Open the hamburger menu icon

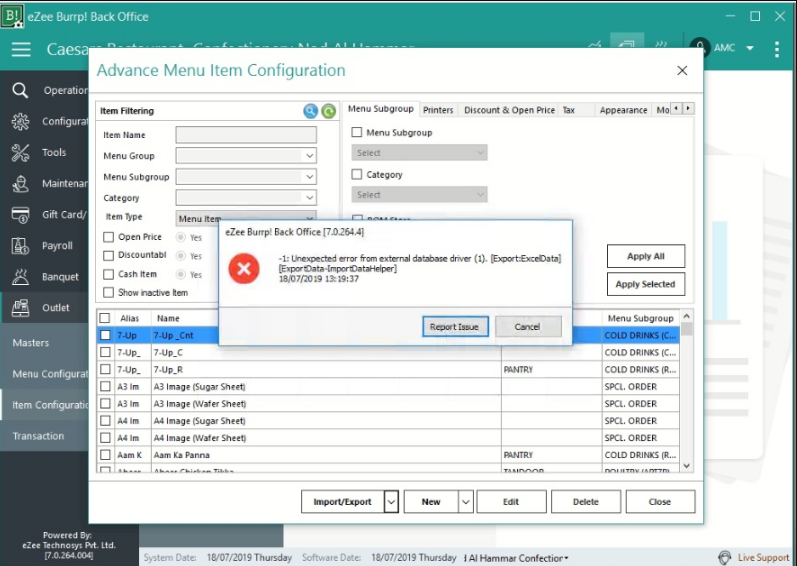pos(21,49)
